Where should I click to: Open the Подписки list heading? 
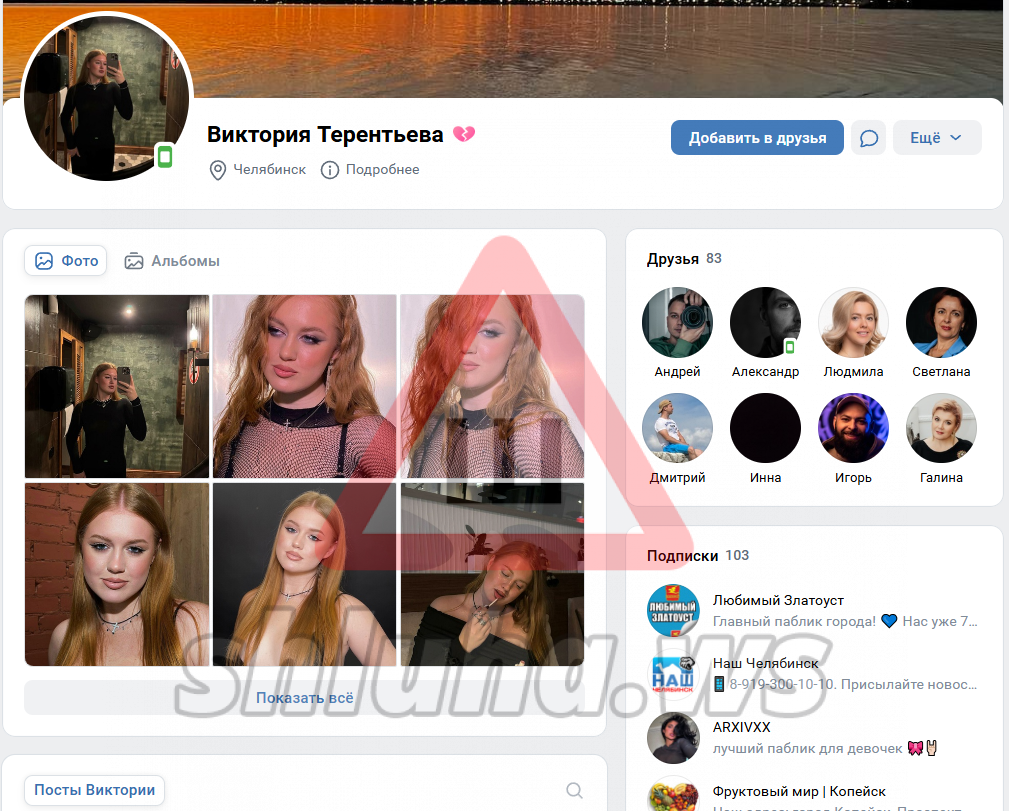pos(683,556)
